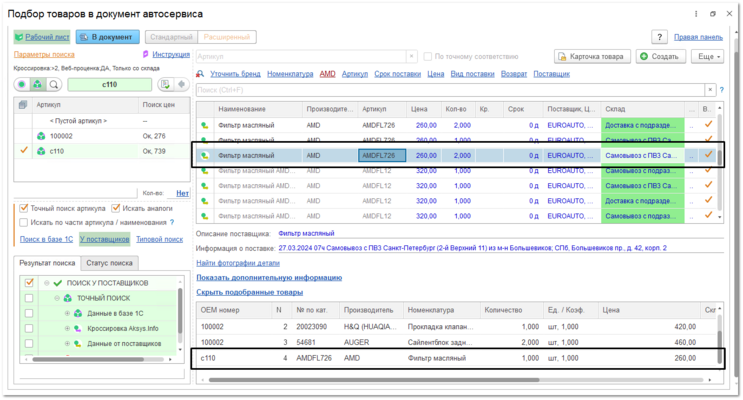Screen dimensions: 743x400
Task: Check the Данные в базе 1С checkbox
Action: coord(29,313)
